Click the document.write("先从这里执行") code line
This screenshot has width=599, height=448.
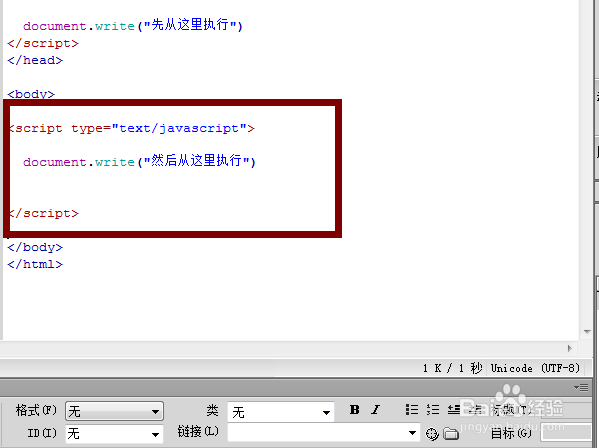(x=133, y=26)
